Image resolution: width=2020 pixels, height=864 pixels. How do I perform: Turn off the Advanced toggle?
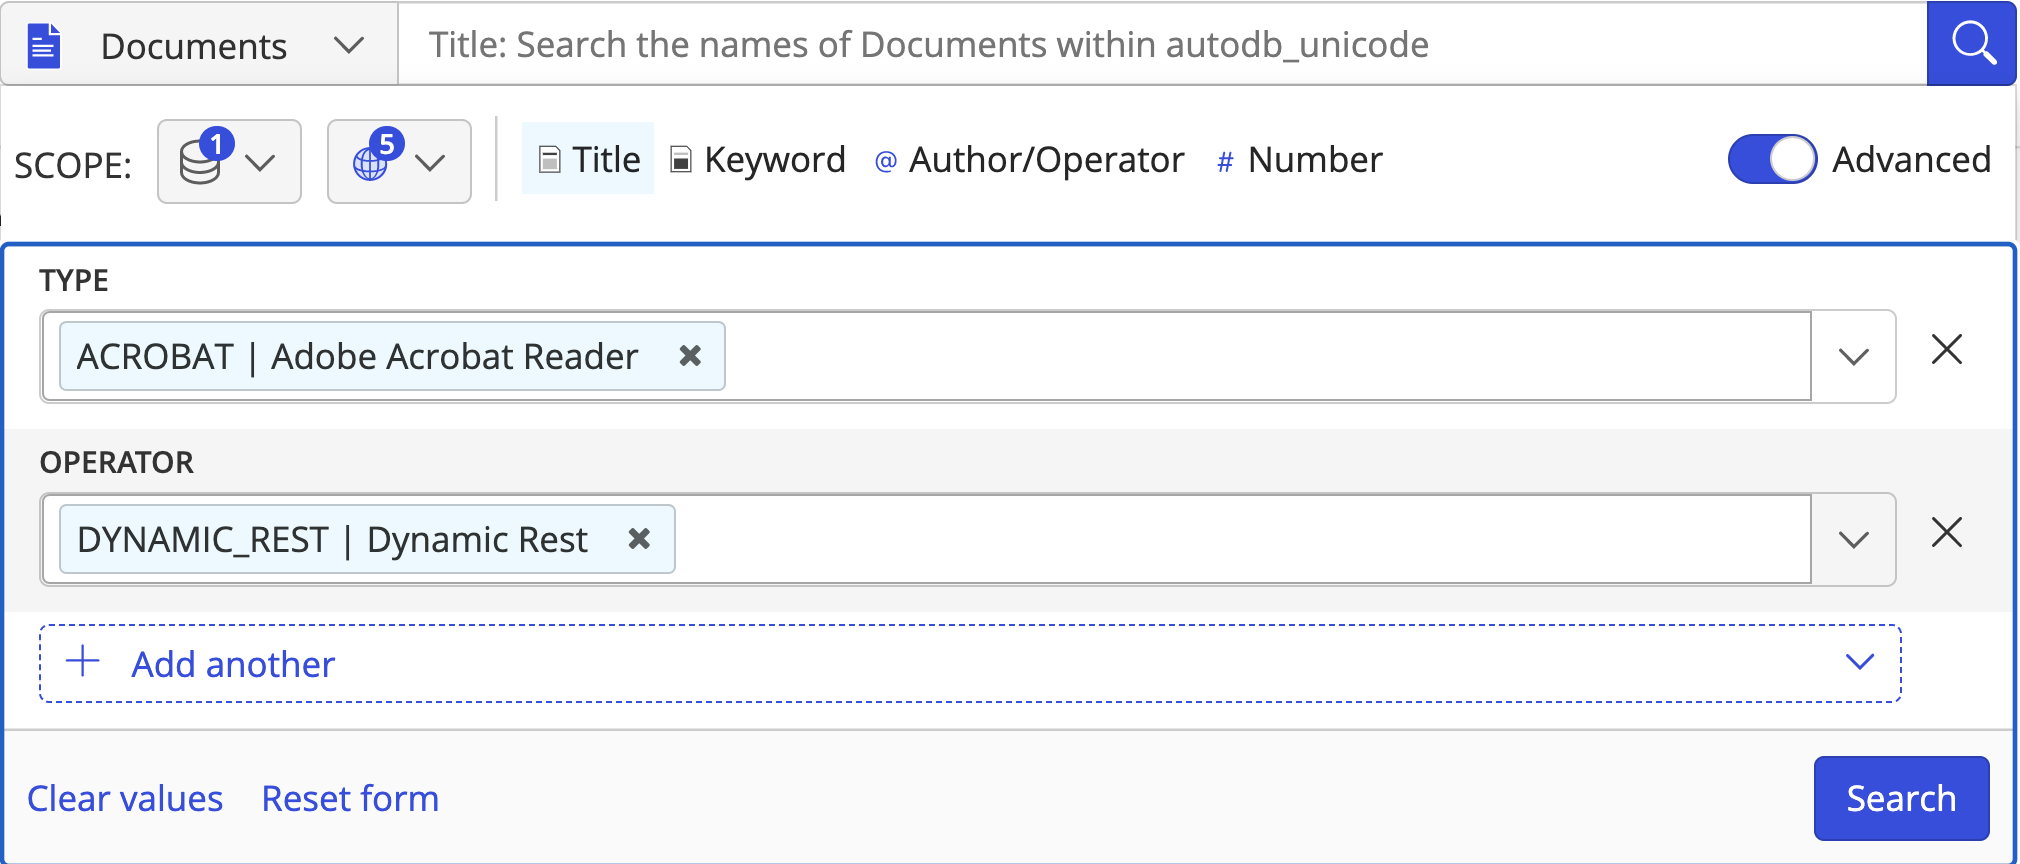click(1772, 160)
